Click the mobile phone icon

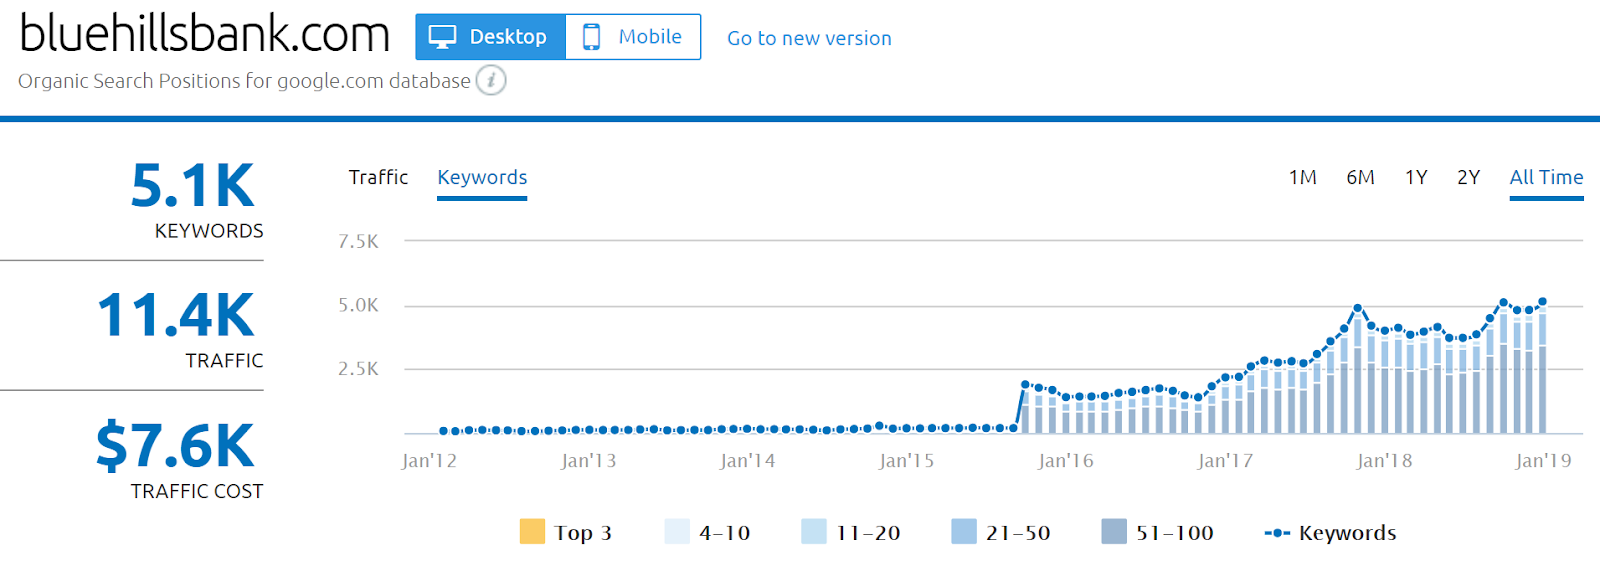[x=591, y=37]
